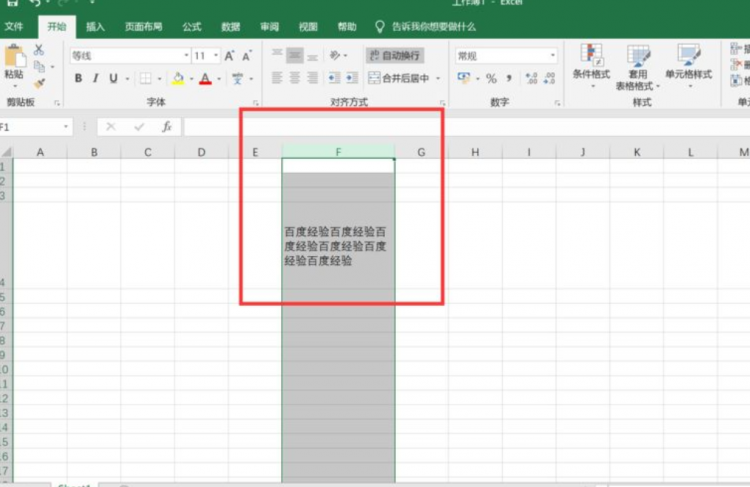Image resolution: width=750 pixels, height=487 pixels.
Task: Open alignment settings dialog launcher
Action: (x=442, y=102)
